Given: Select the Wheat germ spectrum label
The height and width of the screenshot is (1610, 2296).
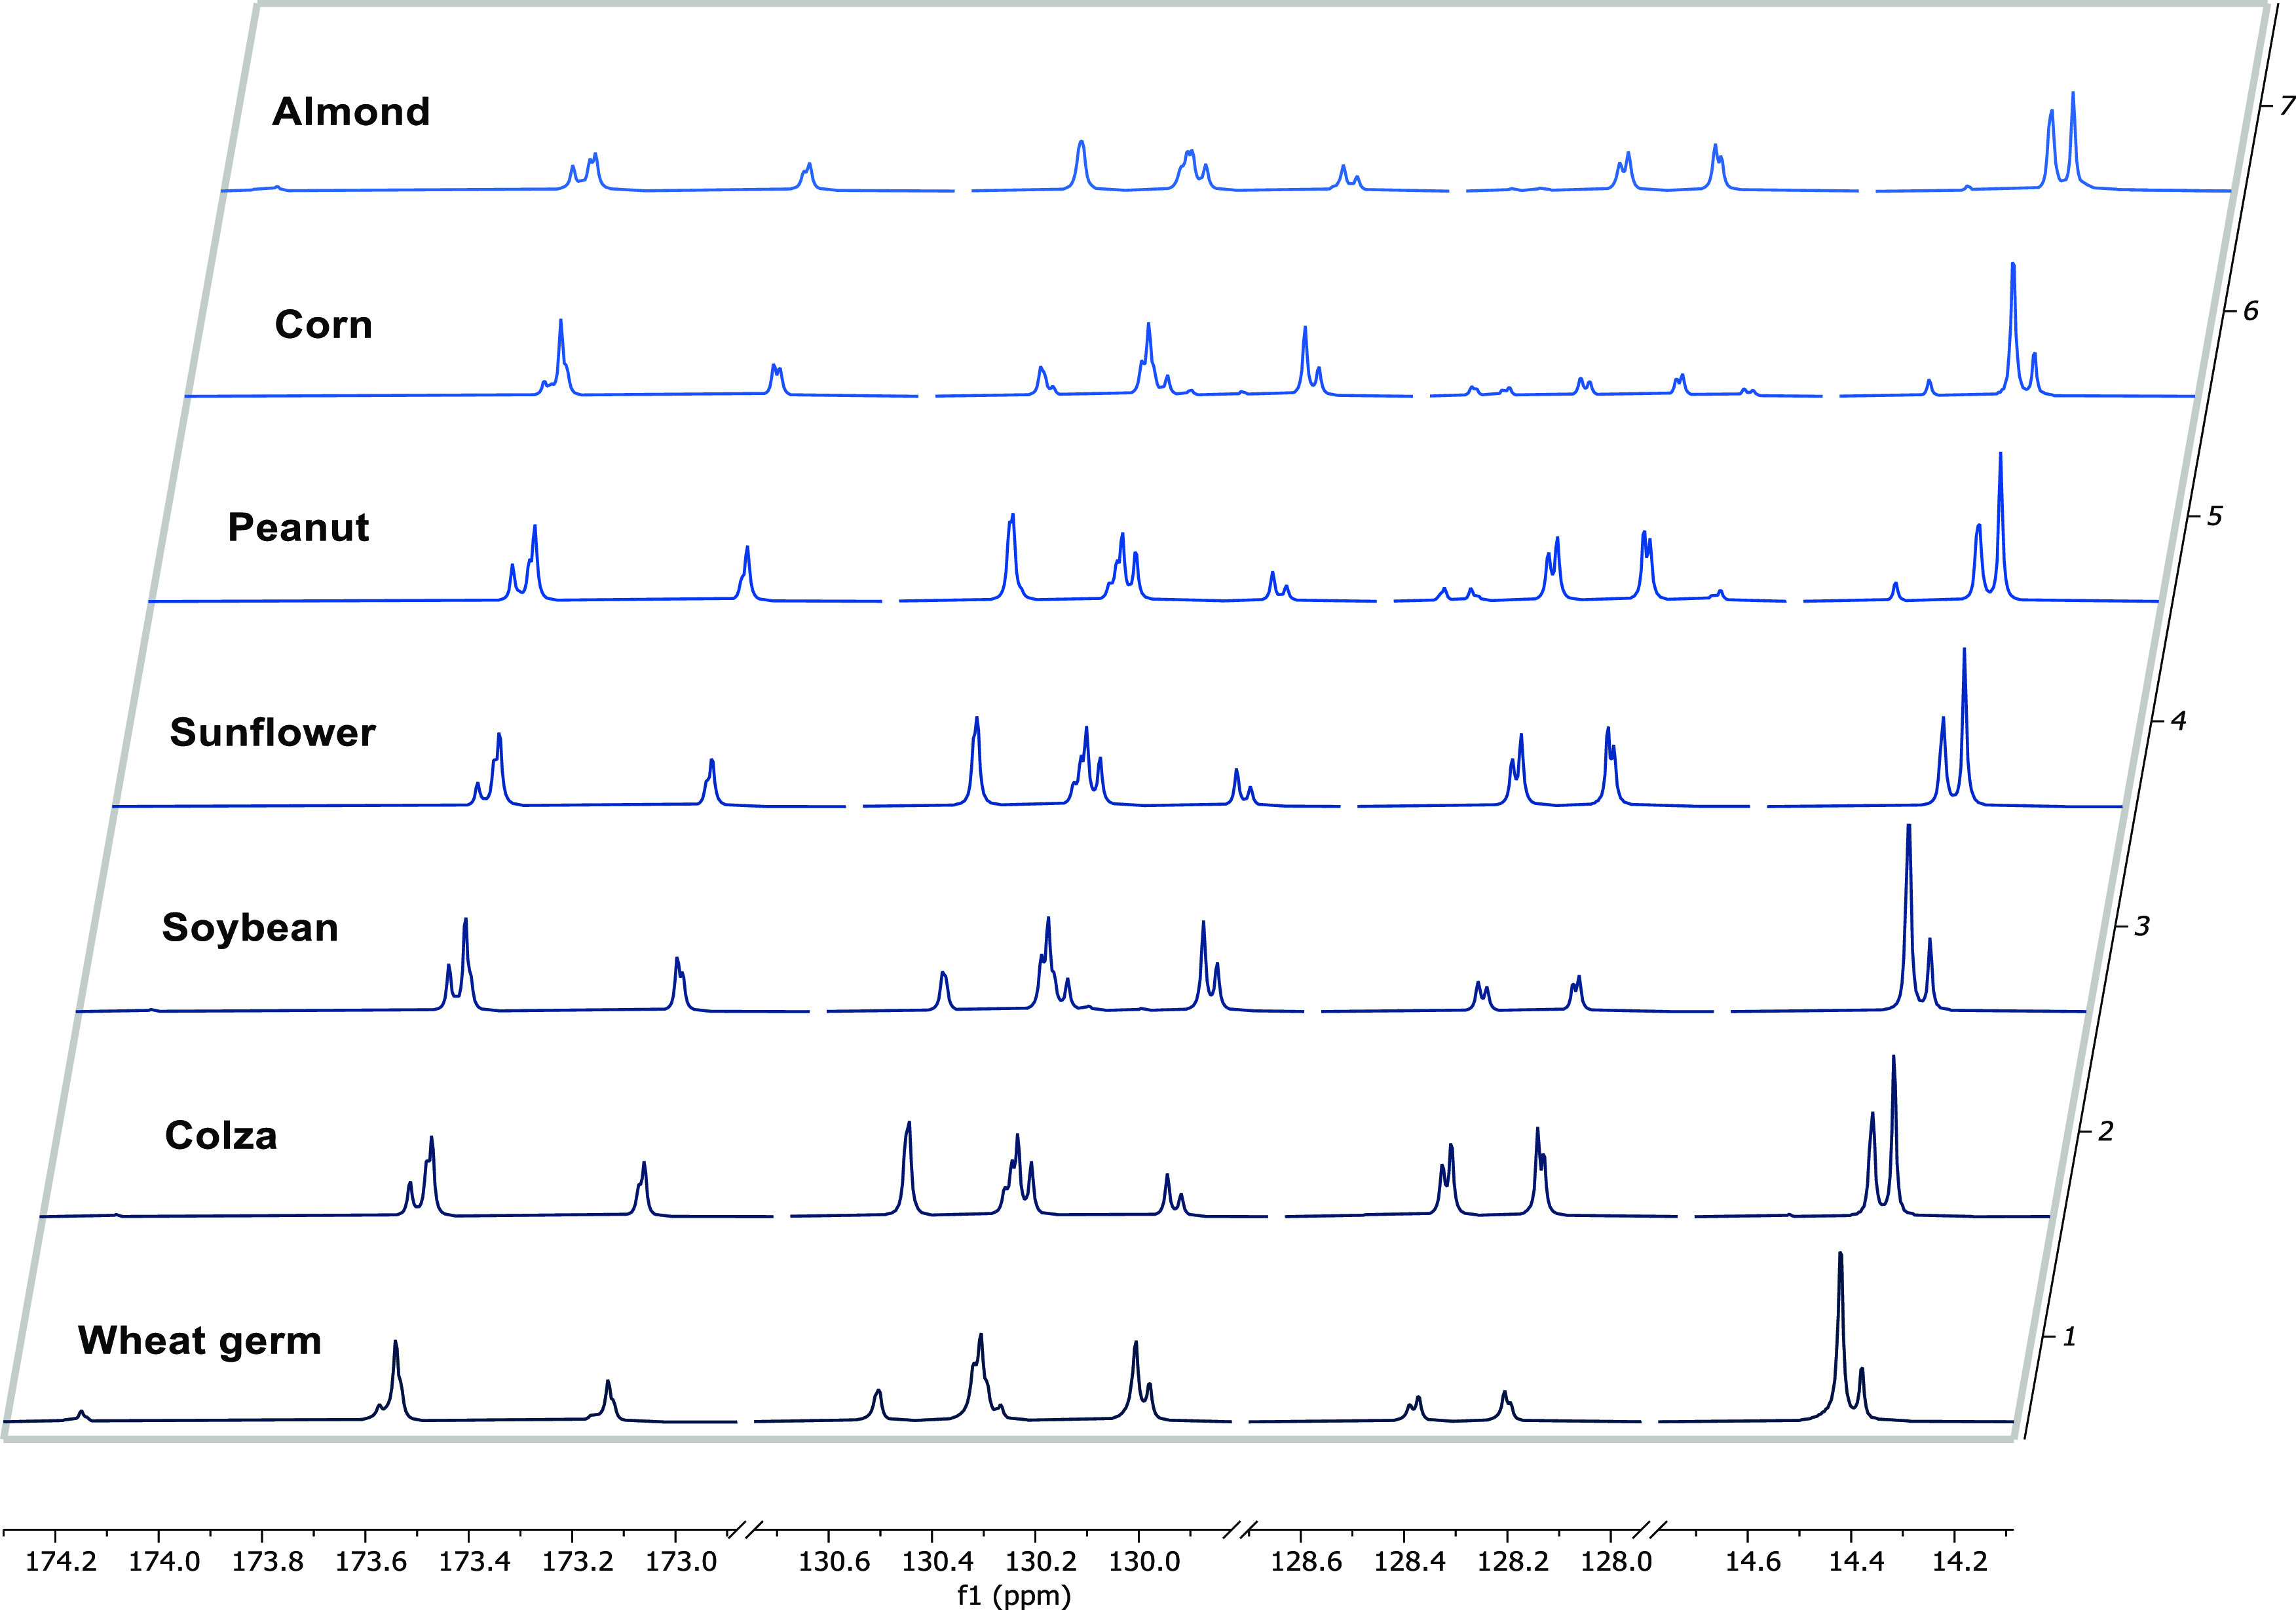Looking at the screenshot, I should 200,1341.
